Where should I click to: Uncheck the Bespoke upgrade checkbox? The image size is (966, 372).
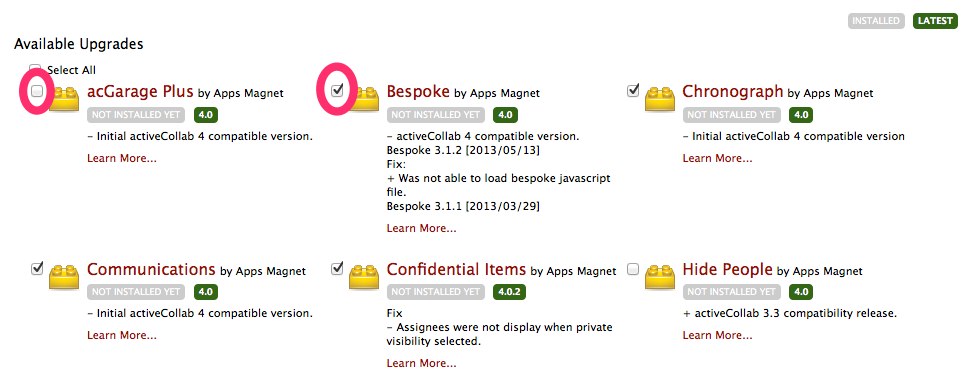click(x=337, y=91)
